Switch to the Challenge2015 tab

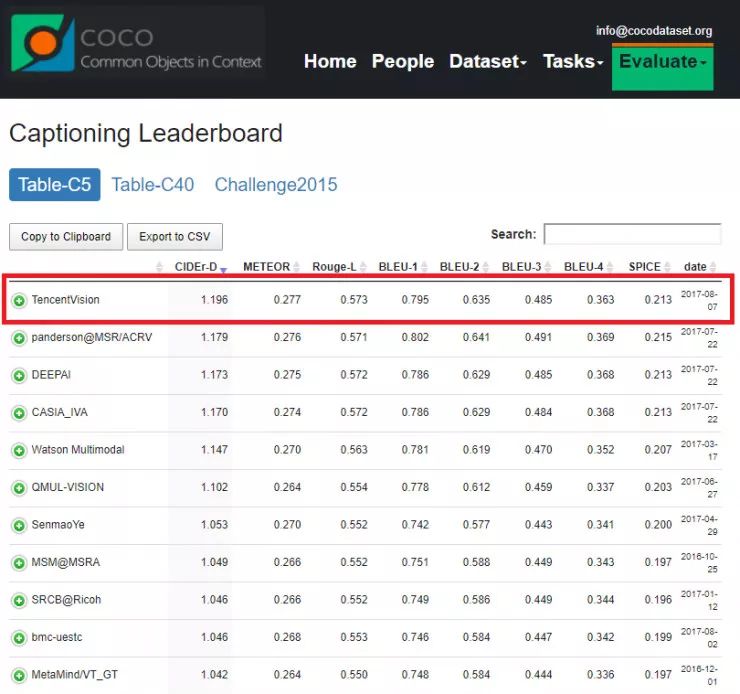point(276,184)
